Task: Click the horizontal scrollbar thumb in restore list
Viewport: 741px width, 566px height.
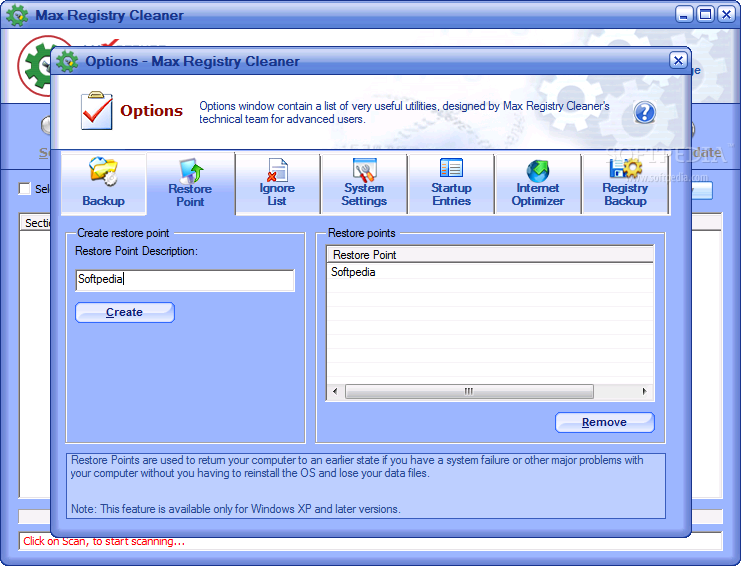Action: pyautogui.click(x=469, y=391)
